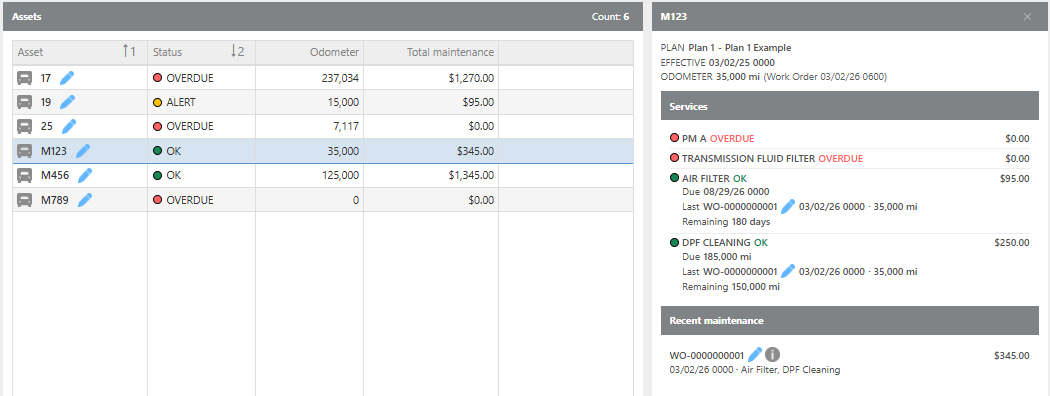Click Due 185,000 mi text
The image size is (1050, 396).
pos(717,257)
